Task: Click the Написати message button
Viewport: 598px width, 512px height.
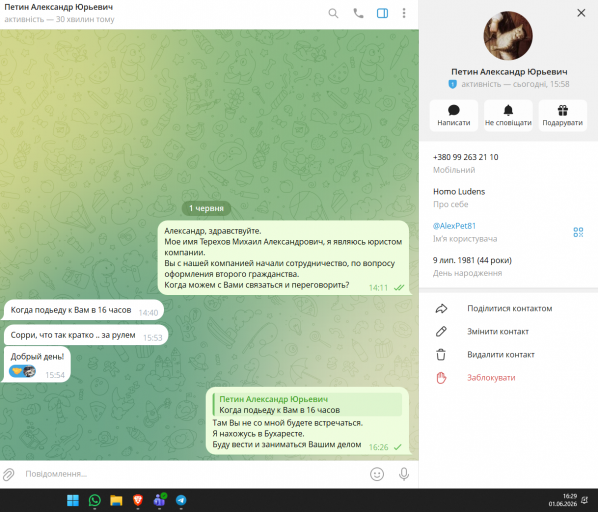Action: pyautogui.click(x=453, y=116)
